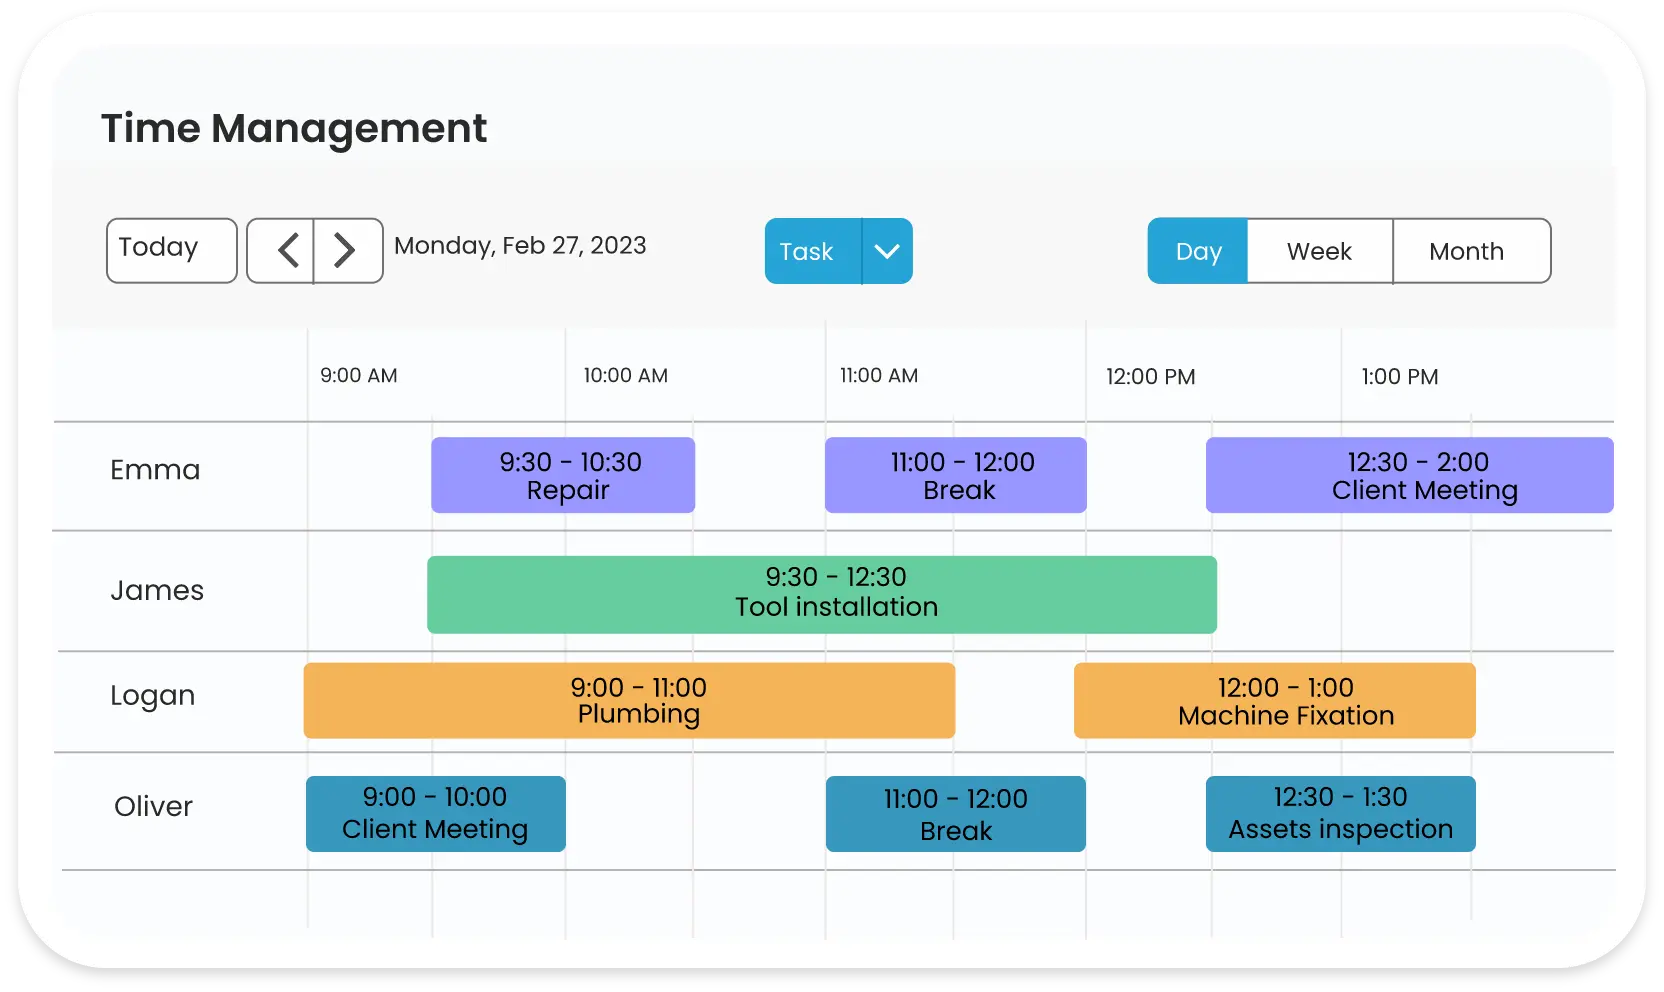
Task: Select Logan's Plumbing task block
Action: coord(629,701)
